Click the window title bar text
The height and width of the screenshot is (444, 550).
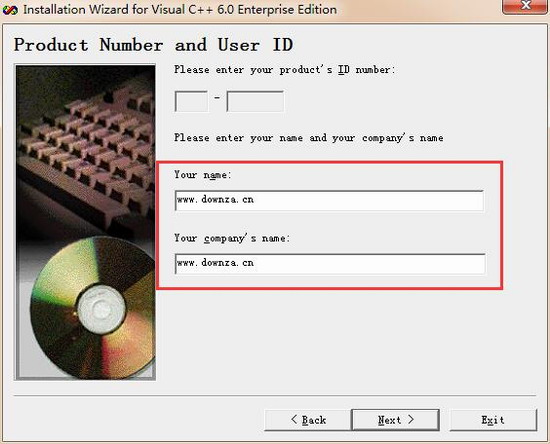pos(180,9)
